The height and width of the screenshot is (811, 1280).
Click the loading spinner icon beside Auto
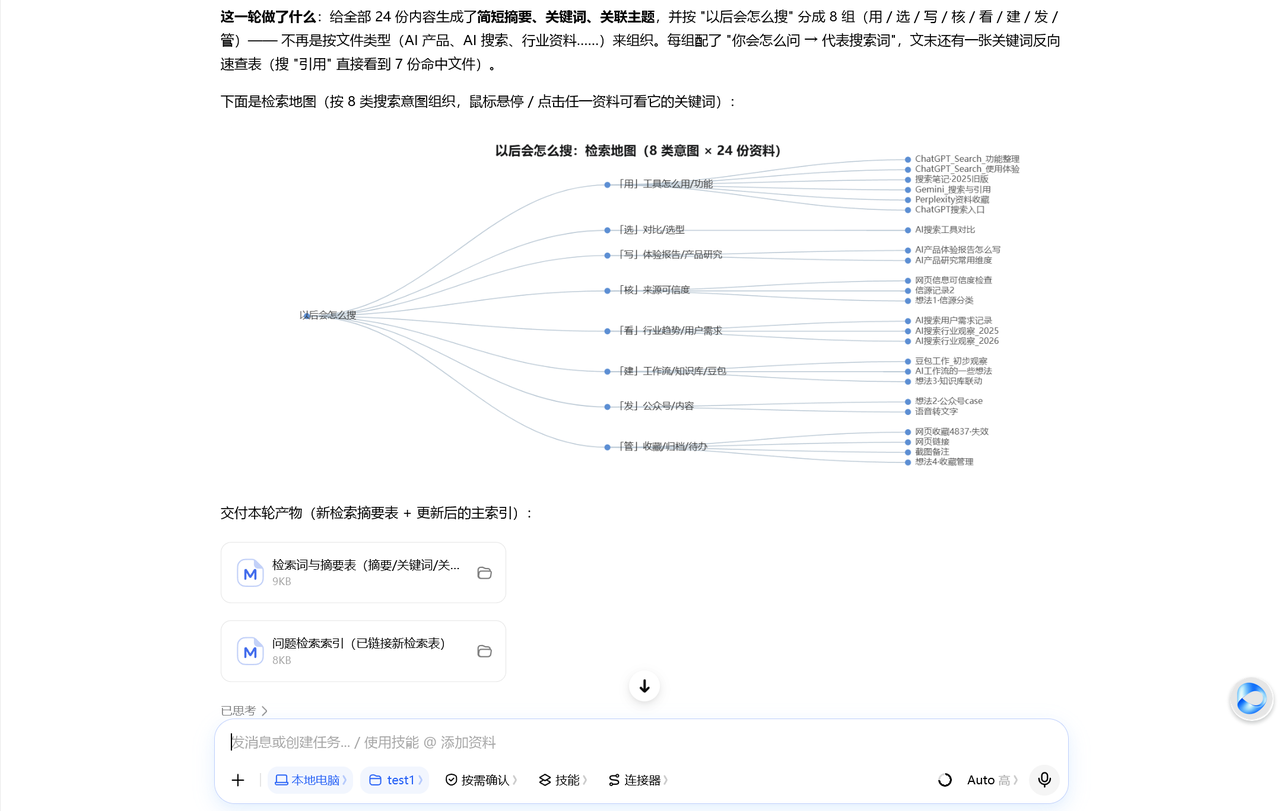pos(945,780)
